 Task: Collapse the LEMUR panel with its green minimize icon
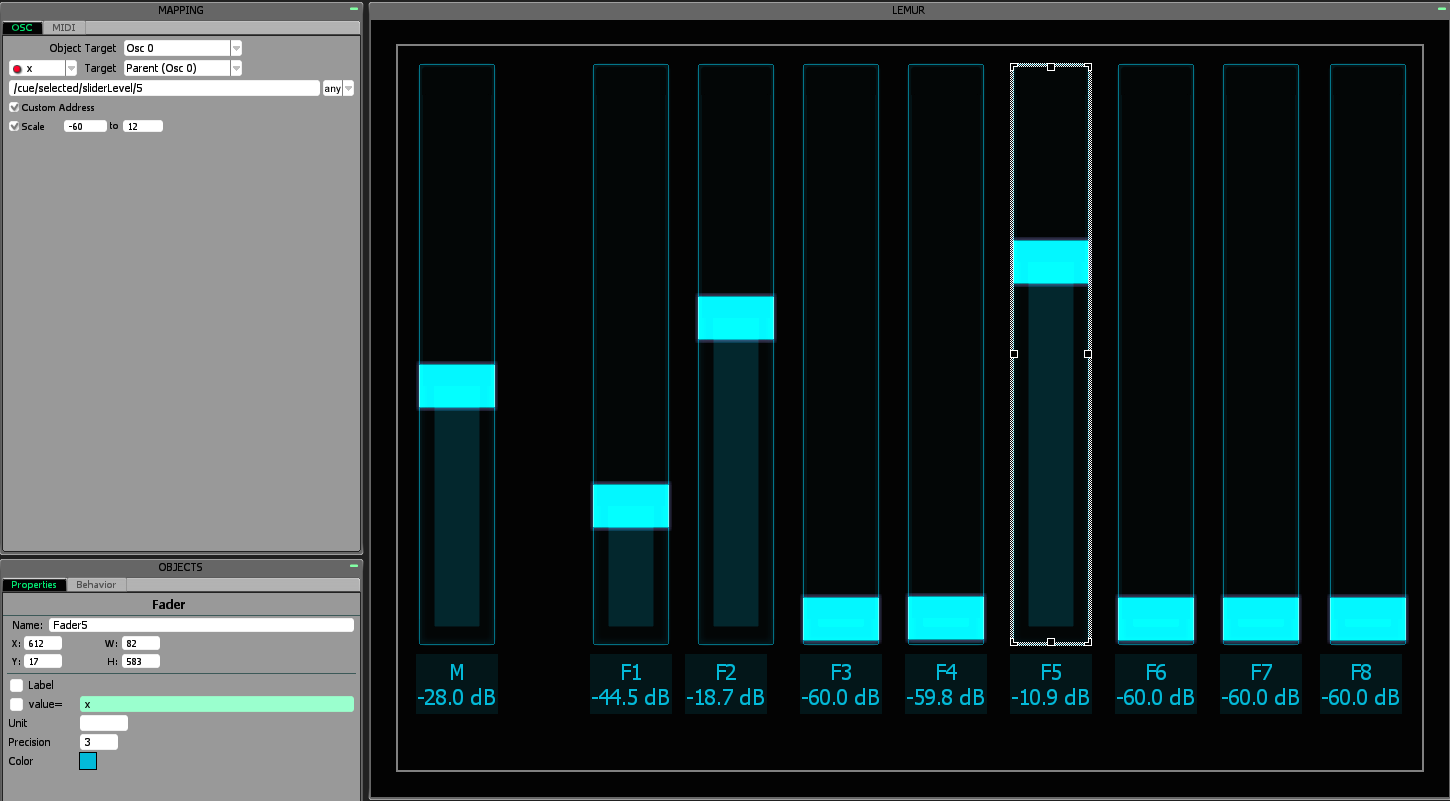(x=1442, y=8)
